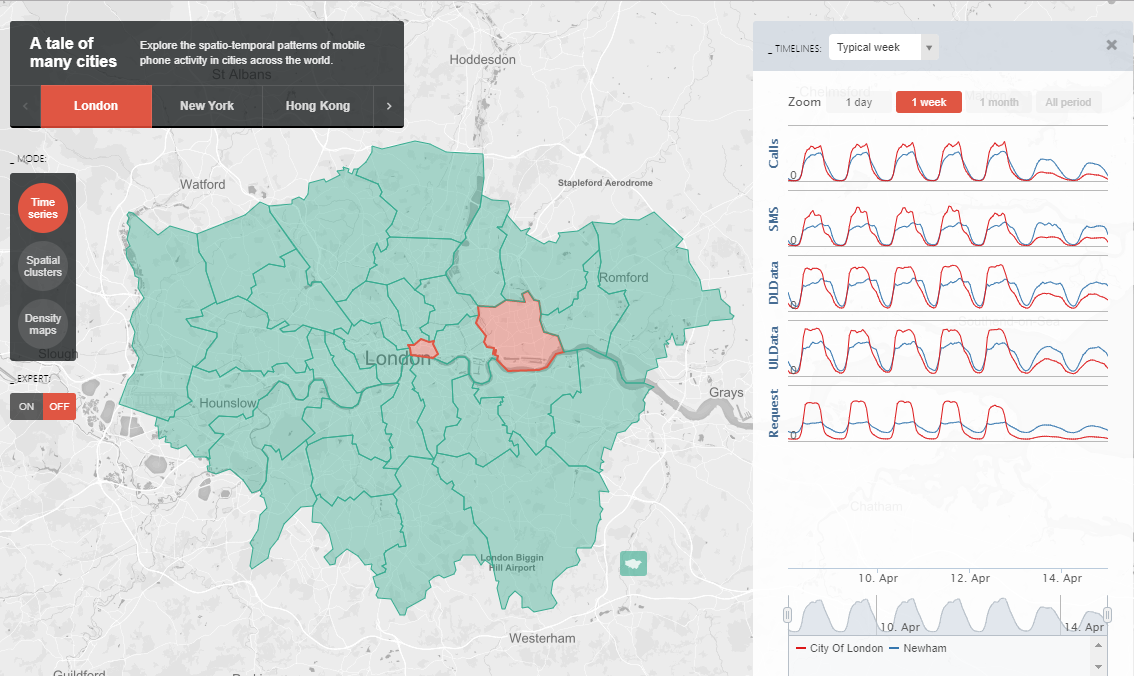Image resolution: width=1134 pixels, height=676 pixels.
Task: Select the red Newham borough on map
Action: click(519, 334)
